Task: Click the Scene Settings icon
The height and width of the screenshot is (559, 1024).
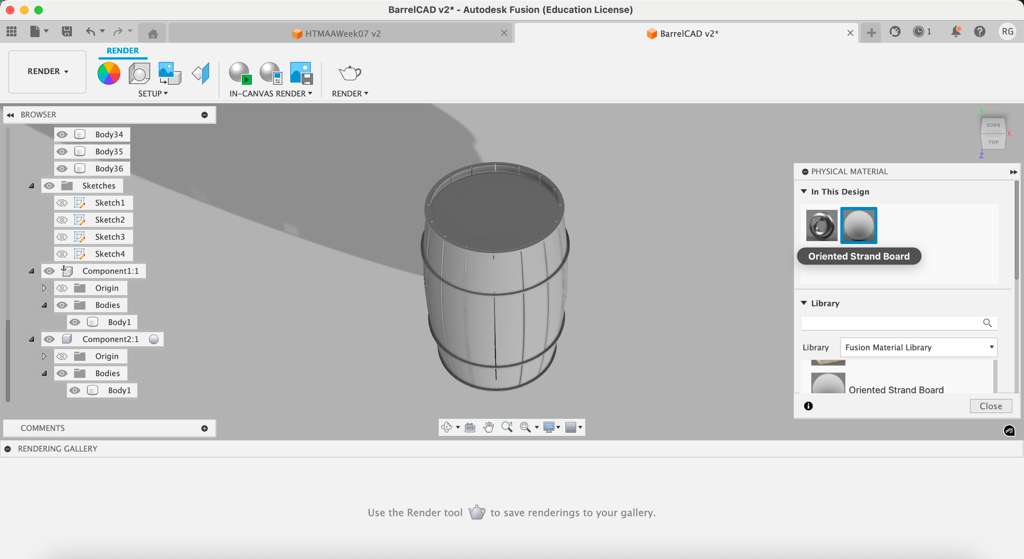Action: point(139,73)
